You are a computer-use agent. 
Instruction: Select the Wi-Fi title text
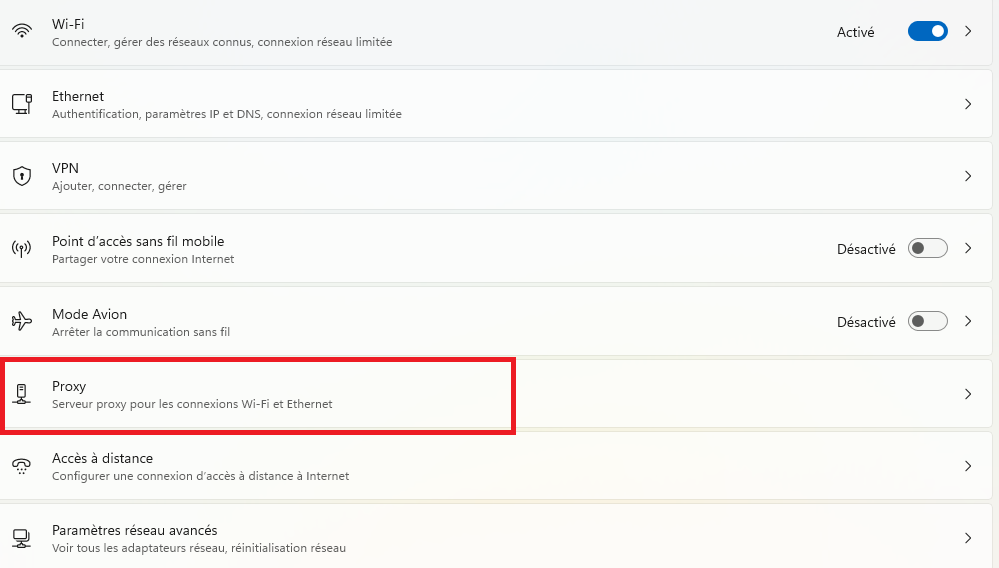point(68,24)
